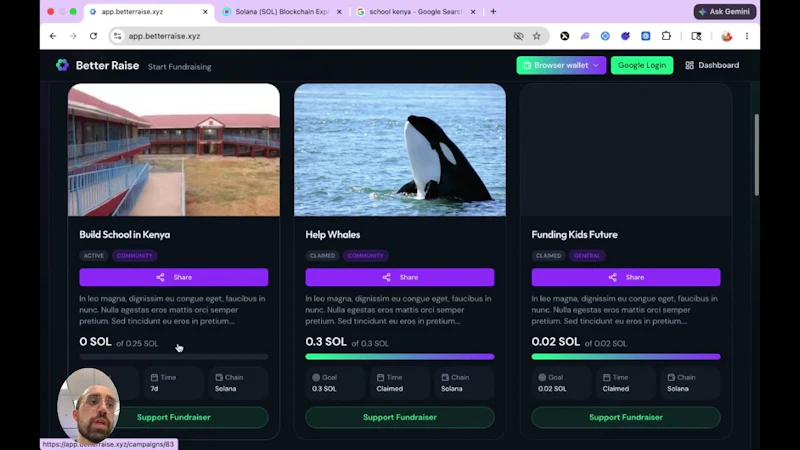Click the Chain icon on Funding Kids Future card
The height and width of the screenshot is (450, 800).
coord(671,378)
